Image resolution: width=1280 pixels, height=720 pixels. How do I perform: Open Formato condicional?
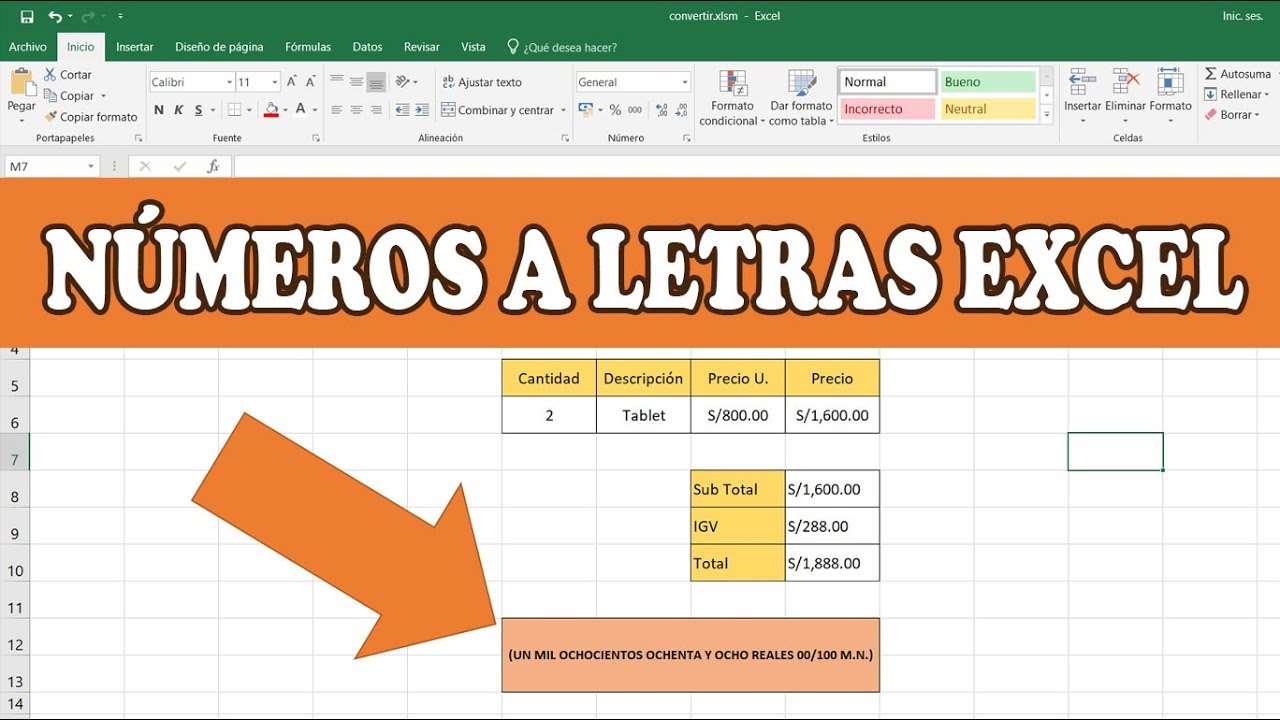(733, 98)
